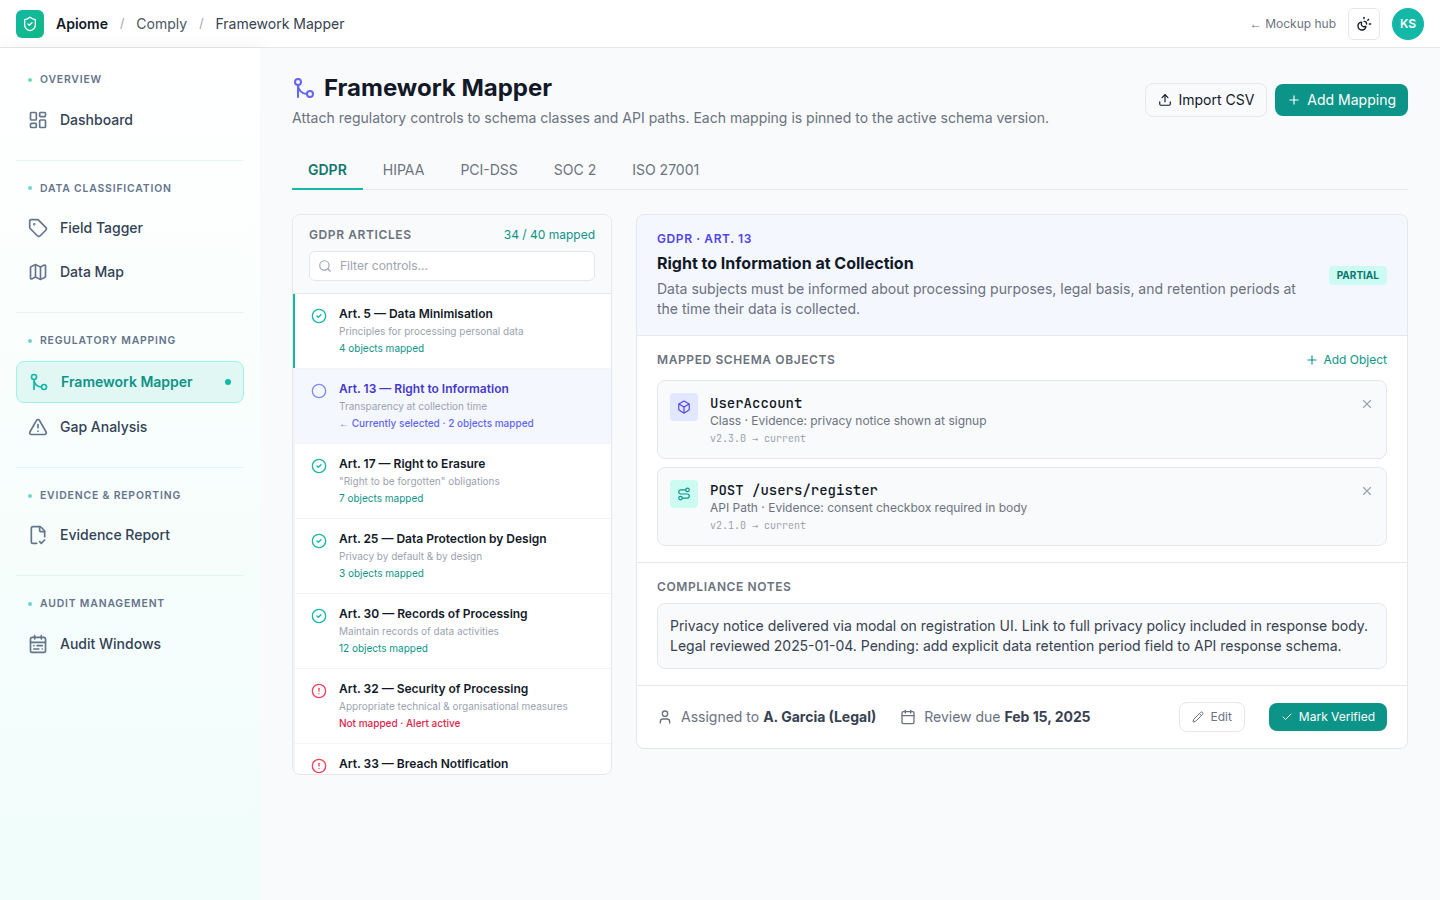
Task: Select Art. 33 — Breach Notification row
Action: click(452, 759)
